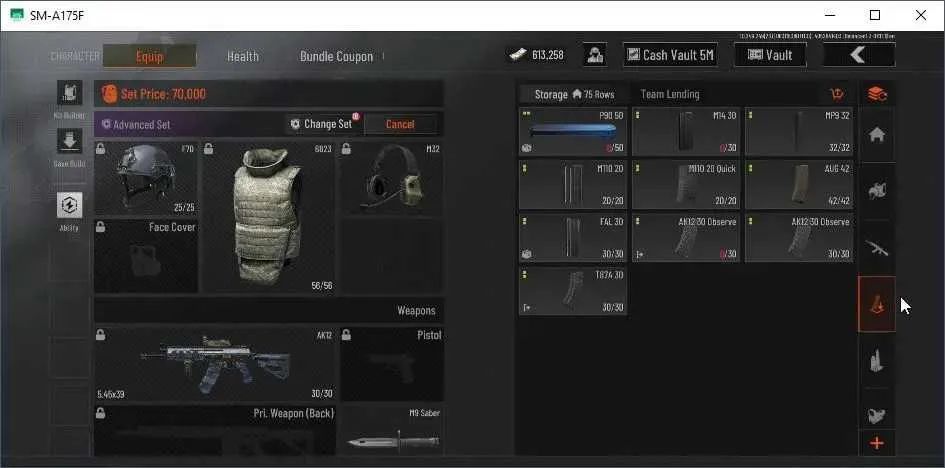Select the all-items stack icon atop sidebar
This screenshot has height=468, width=945.
(877, 94)
